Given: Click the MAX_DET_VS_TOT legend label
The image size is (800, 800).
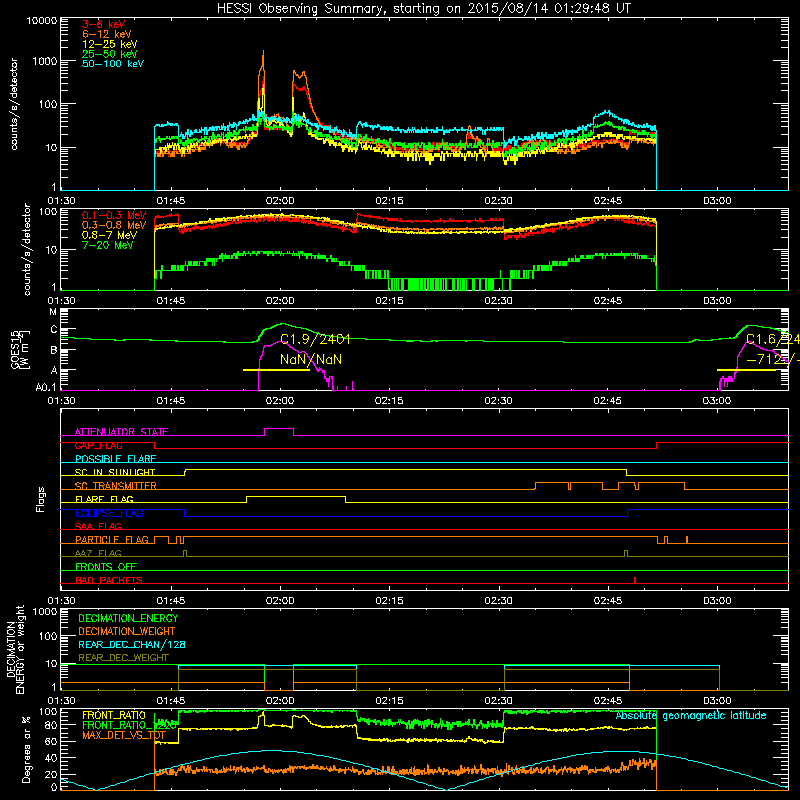Looking at the screenshot, I should point(124,735).
